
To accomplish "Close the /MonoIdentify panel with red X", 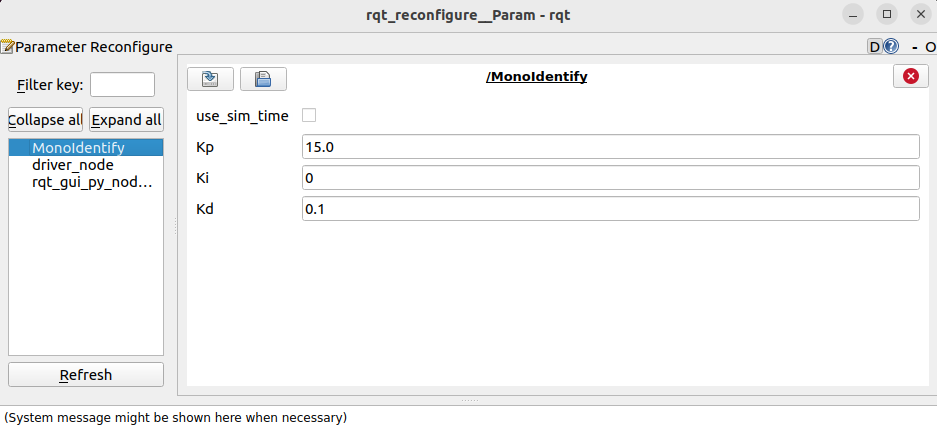I will pos(911,76).
